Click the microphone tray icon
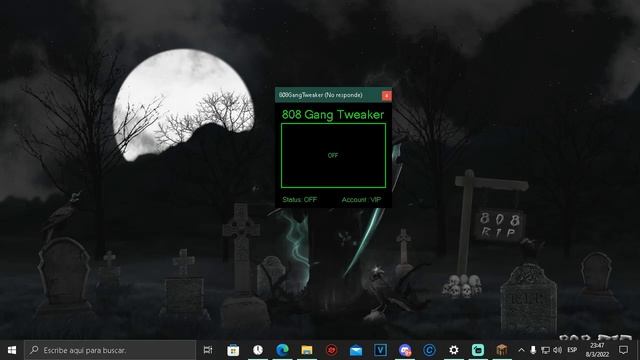Viewport: 640px width, 360px height. coord(533,350)
